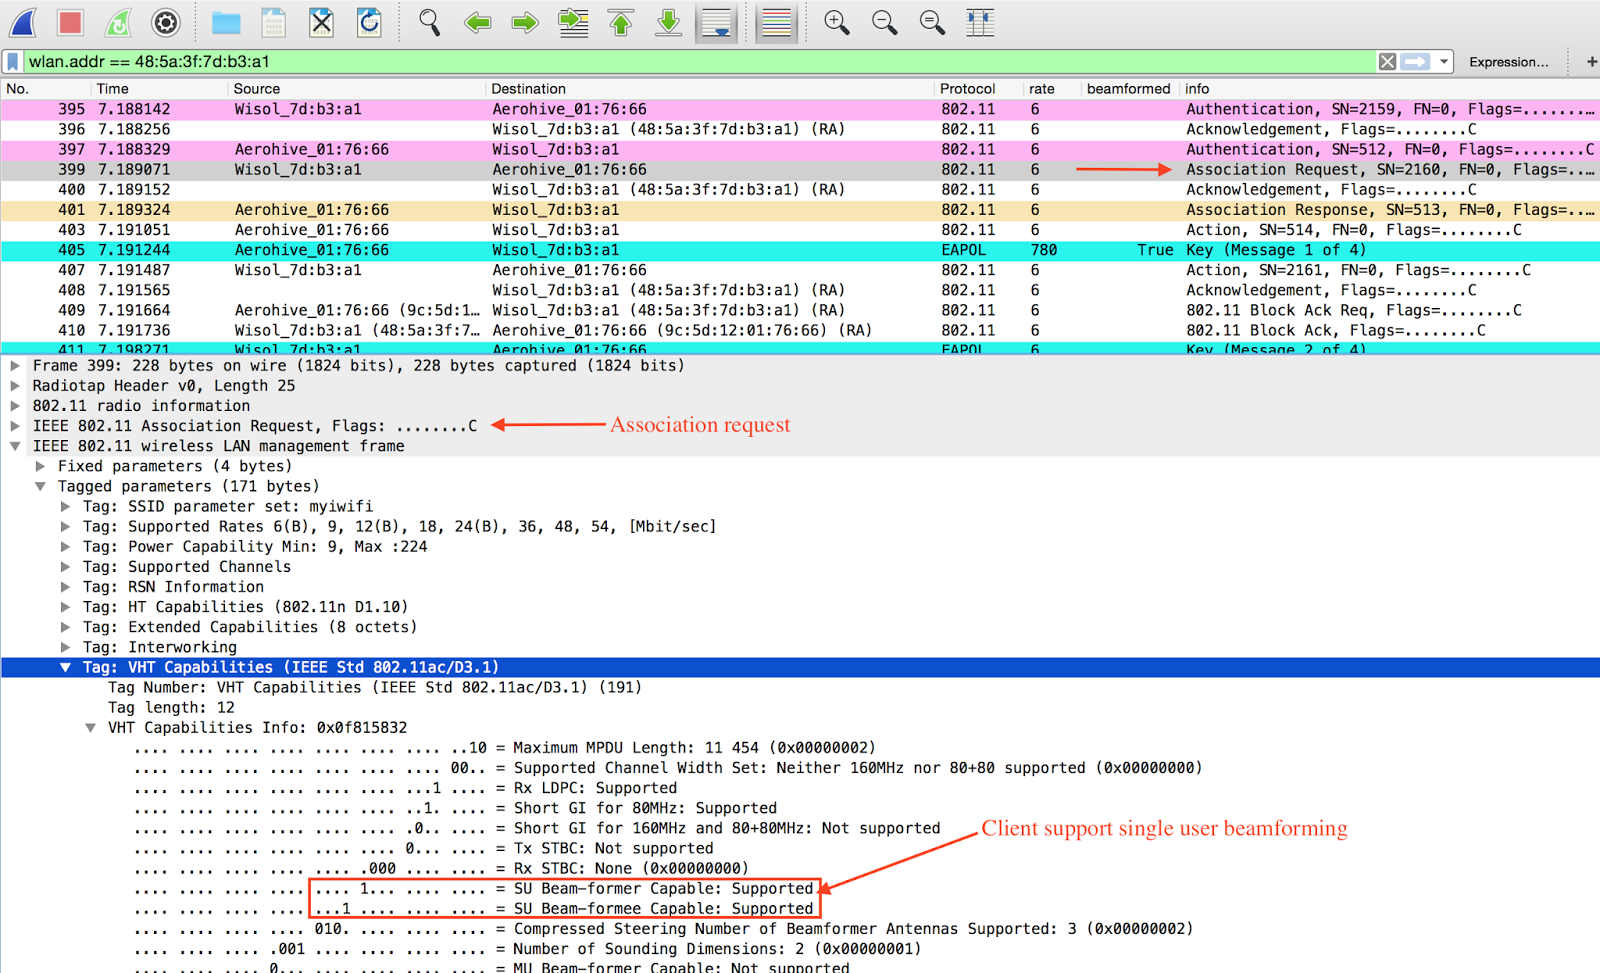Sort packets by Time column
This screenshot has height=973, width=1600.
(x=158, y=89)
